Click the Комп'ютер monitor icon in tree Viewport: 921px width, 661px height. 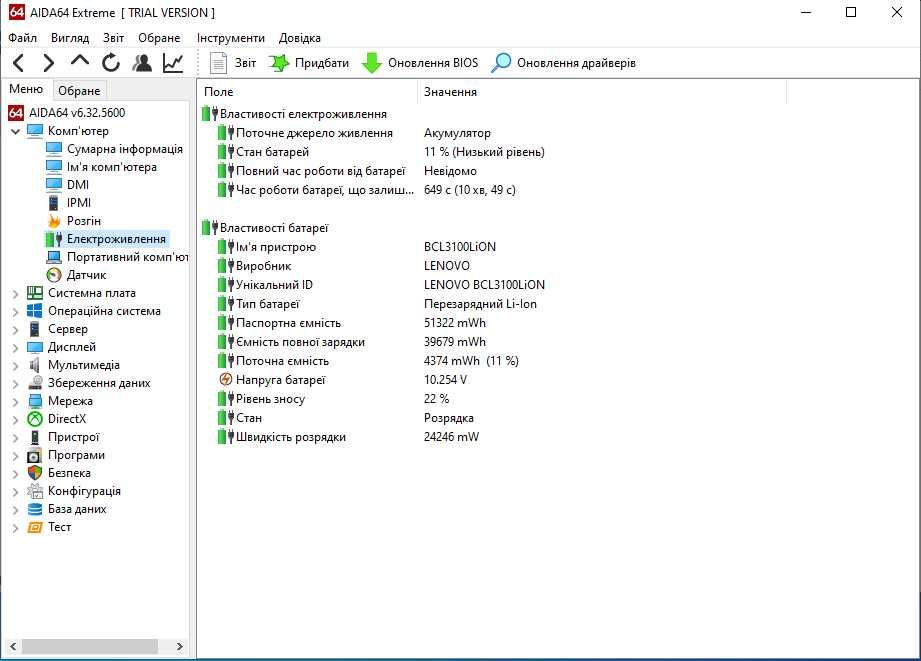pos(35,130)
